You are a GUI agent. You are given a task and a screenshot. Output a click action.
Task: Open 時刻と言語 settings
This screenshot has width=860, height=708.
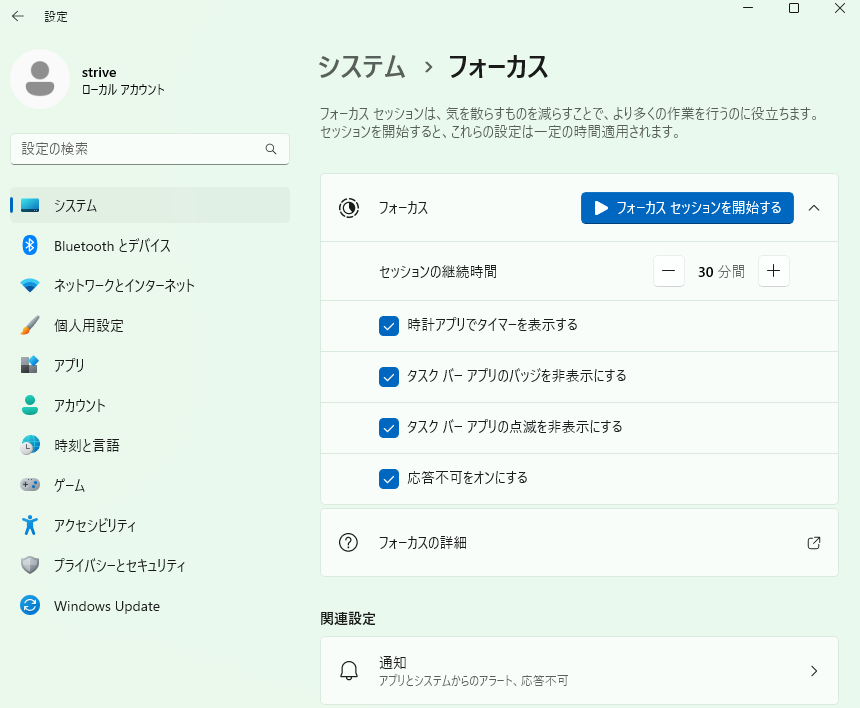coord(150,445)
